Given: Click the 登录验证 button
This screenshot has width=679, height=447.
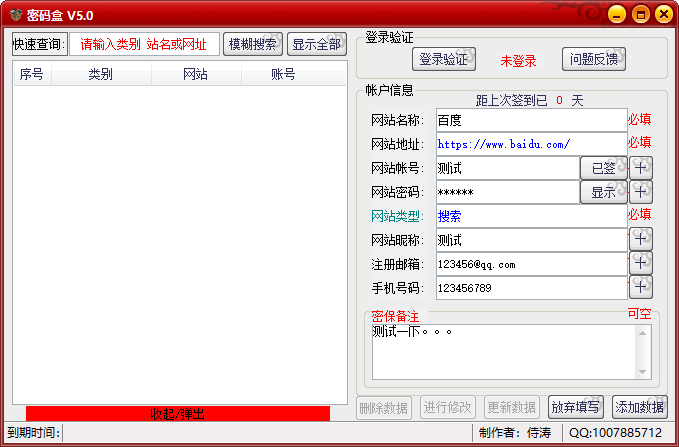Looking at the screenshot, I should [444, 59].
